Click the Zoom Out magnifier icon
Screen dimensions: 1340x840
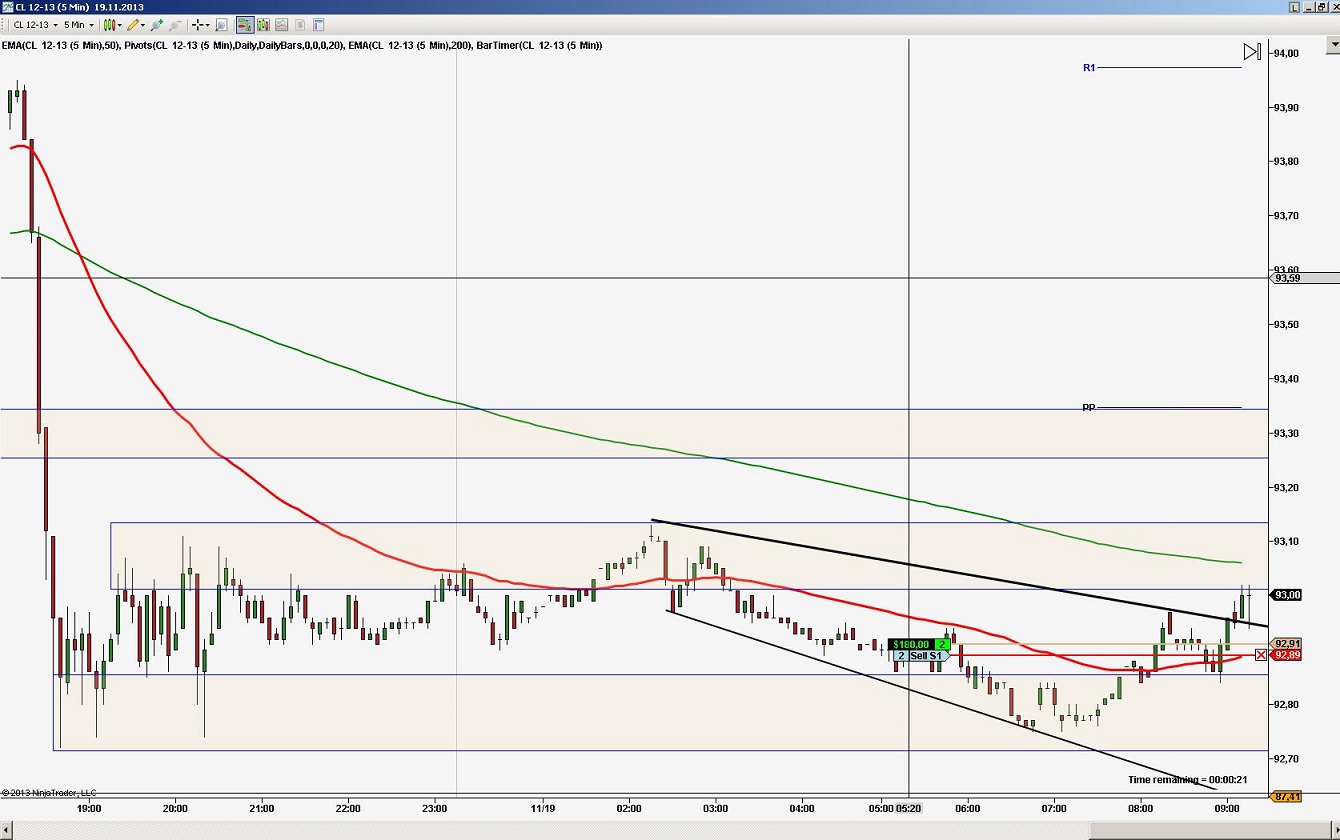pyautogui.click(x=174, y=25)
